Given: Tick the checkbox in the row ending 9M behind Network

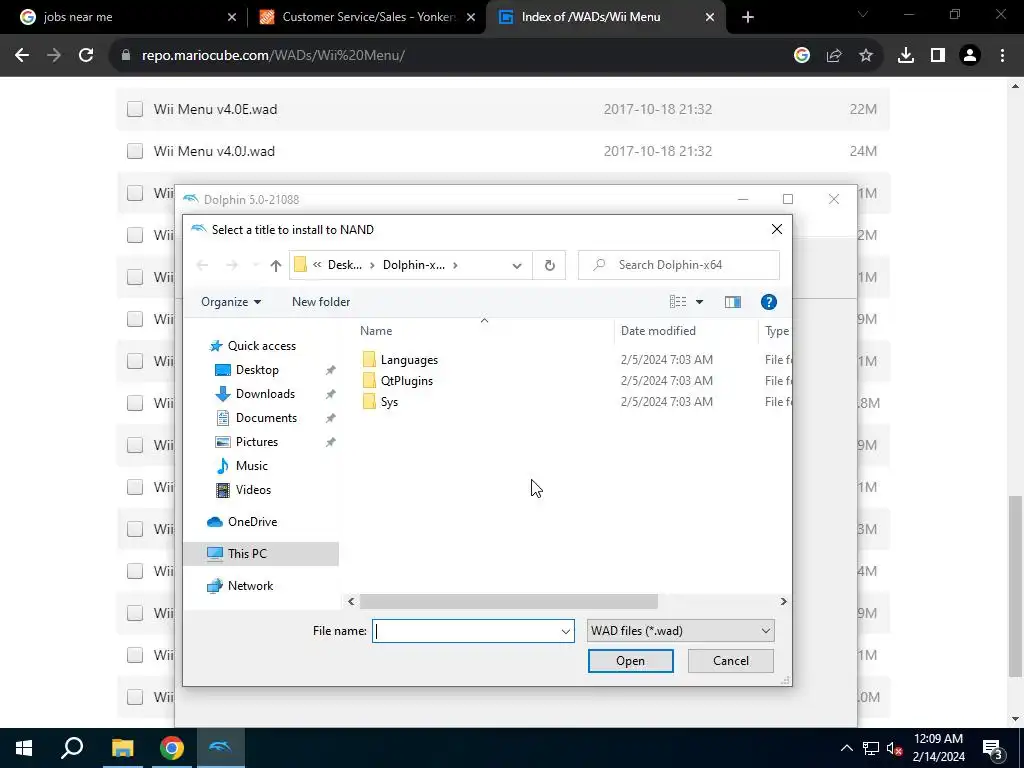Looking at the screenshot, I should pos(135,613).
